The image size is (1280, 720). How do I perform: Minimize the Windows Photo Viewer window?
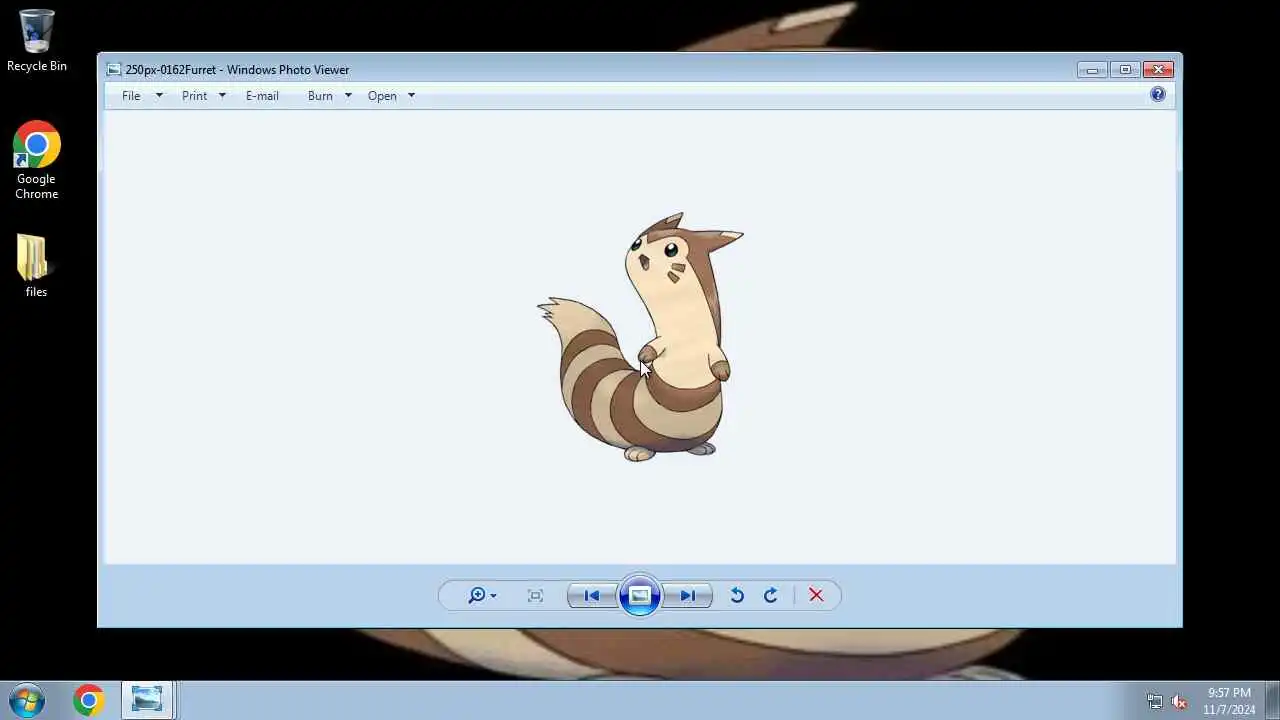(x=1092, y=70)
